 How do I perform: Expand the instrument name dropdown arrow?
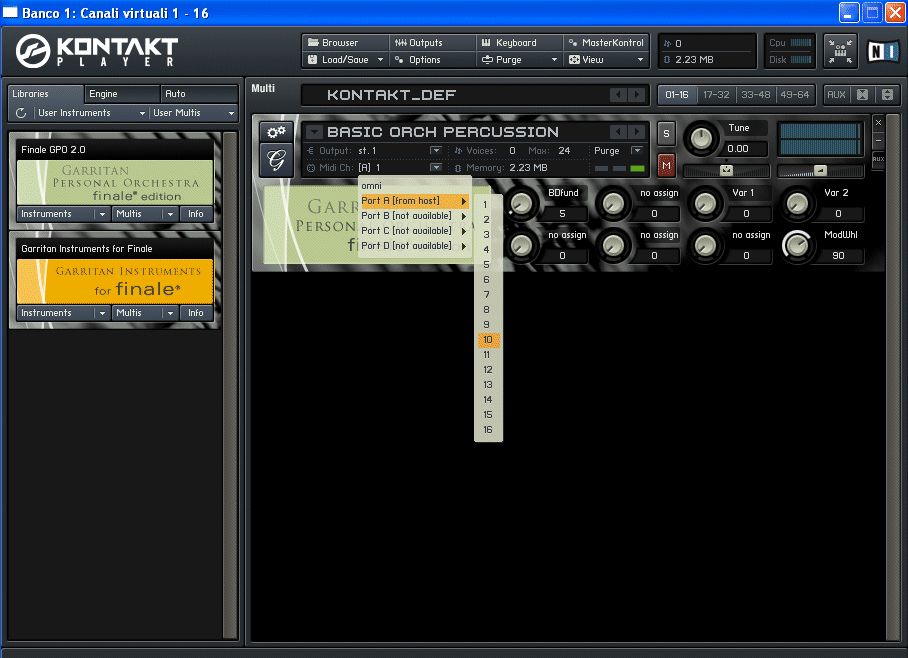coord(314,132)
